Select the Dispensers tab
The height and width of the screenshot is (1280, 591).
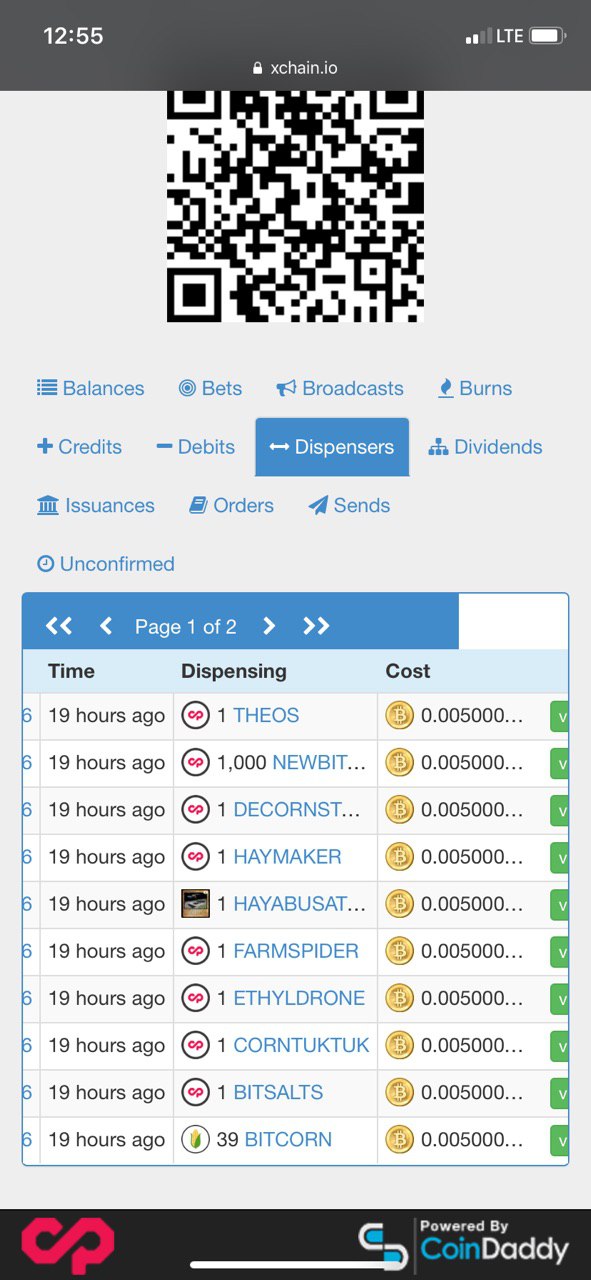(x=332, y=447)
